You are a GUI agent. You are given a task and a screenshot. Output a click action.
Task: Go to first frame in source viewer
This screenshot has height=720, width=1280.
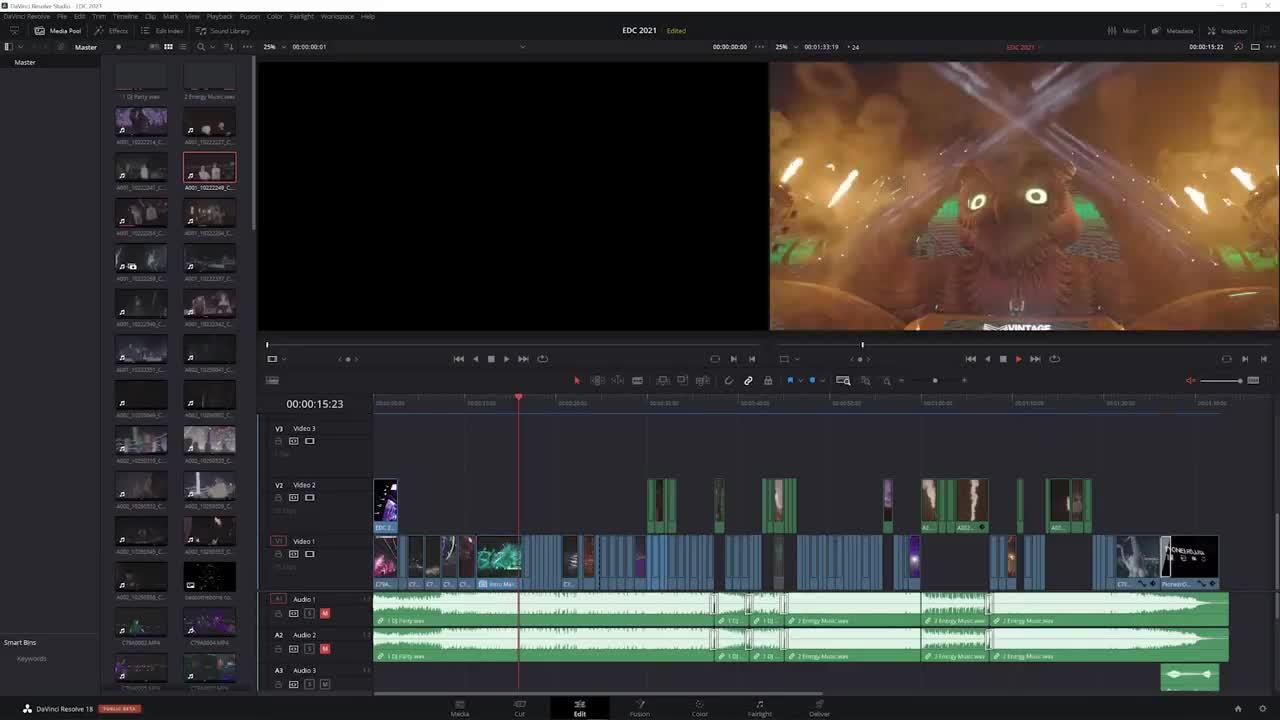458,359
